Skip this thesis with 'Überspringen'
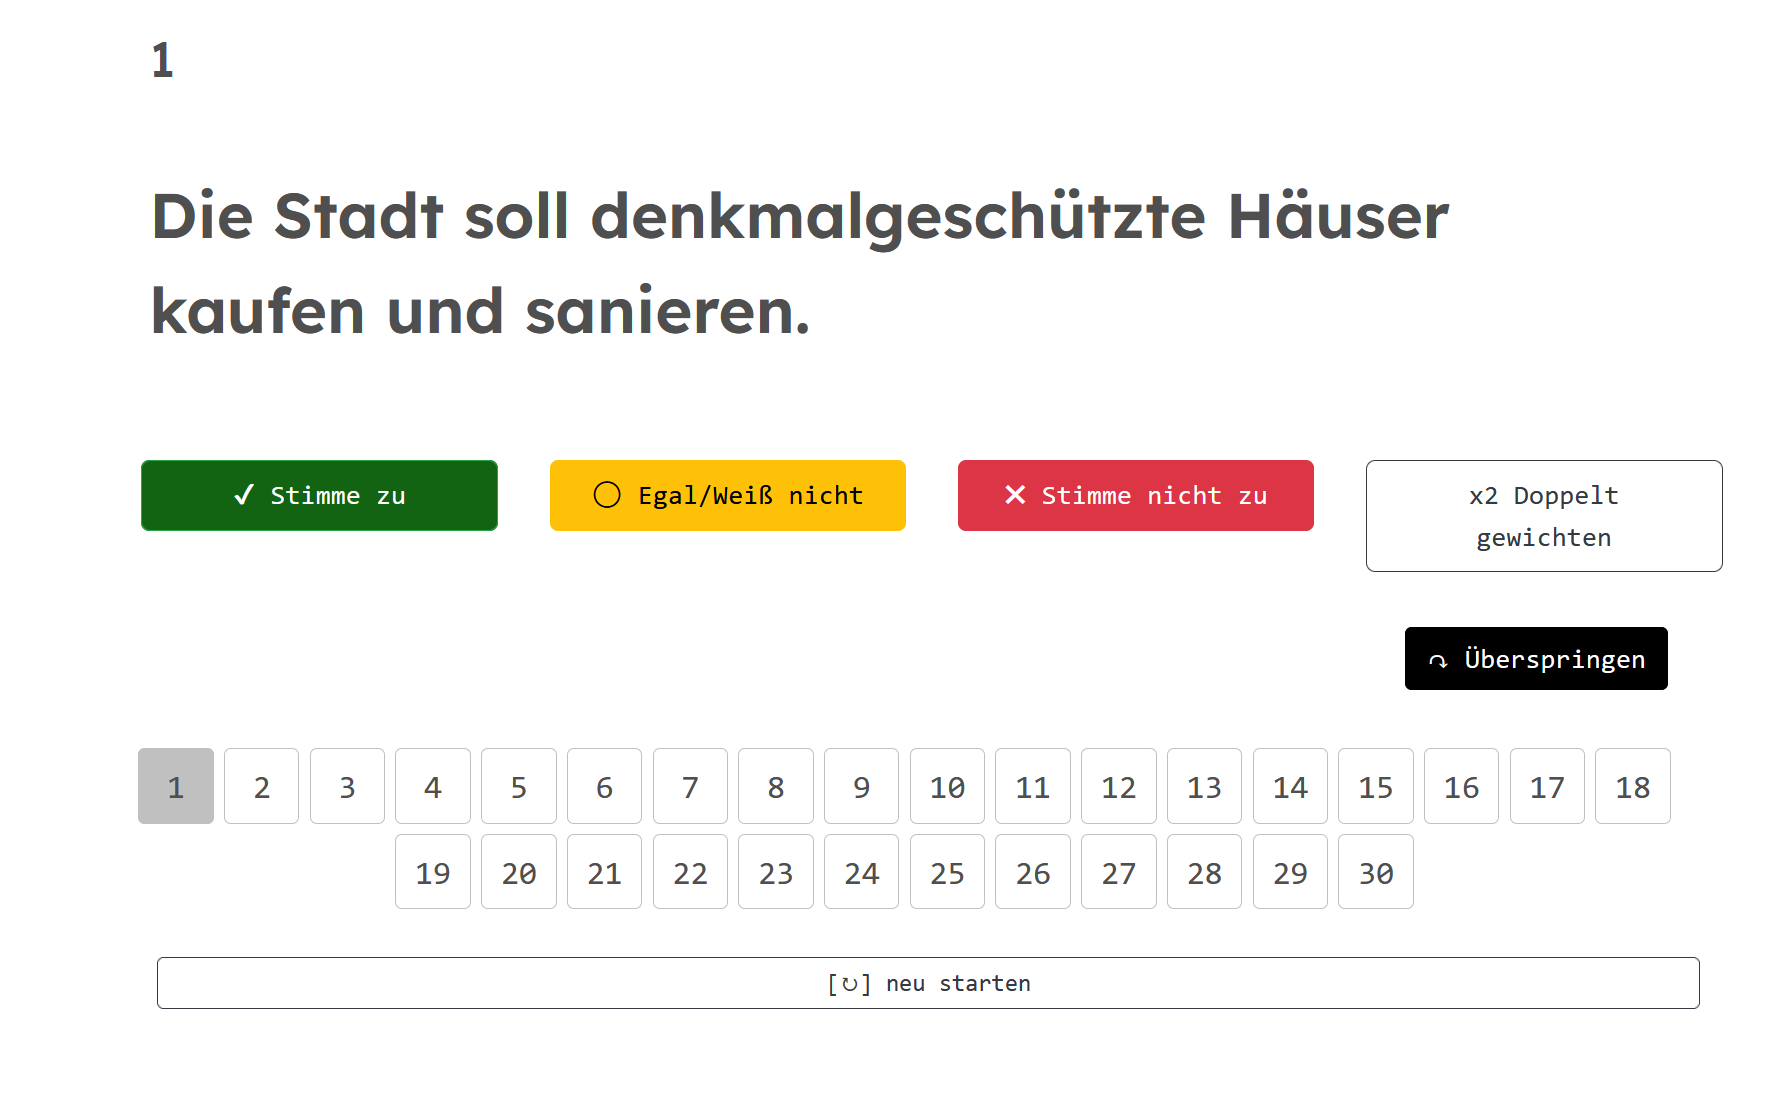The height and width of the screenshot is (1106, 1792). point(1535,659)
